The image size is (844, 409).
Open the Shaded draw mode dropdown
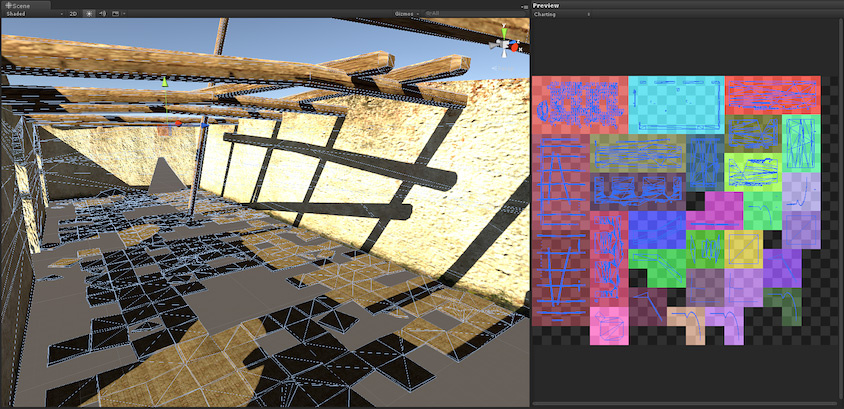pyautogui.click(x=30, y=14)
